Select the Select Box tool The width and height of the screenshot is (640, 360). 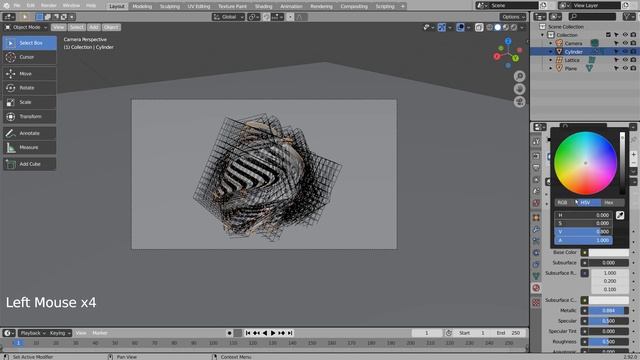[x=29, y=43]
